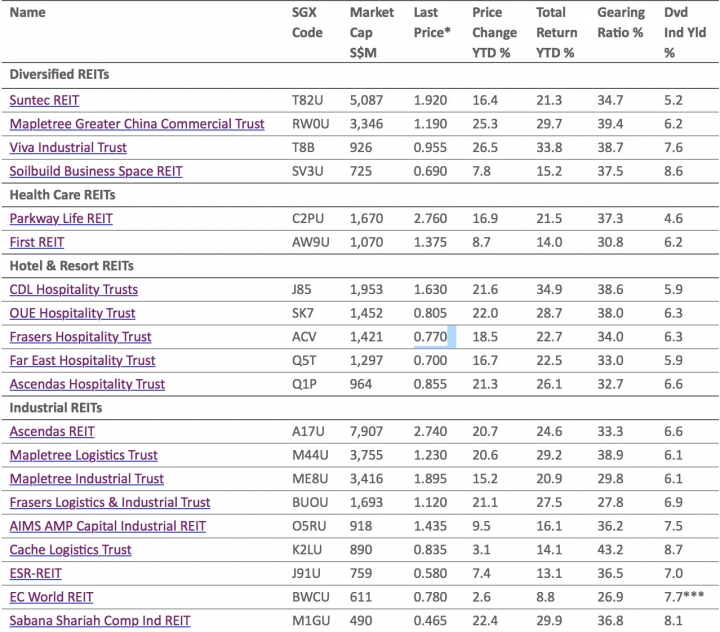Click market cap value 5,087
The height and width of the screenshot is (632, 720).
[366, 100]
